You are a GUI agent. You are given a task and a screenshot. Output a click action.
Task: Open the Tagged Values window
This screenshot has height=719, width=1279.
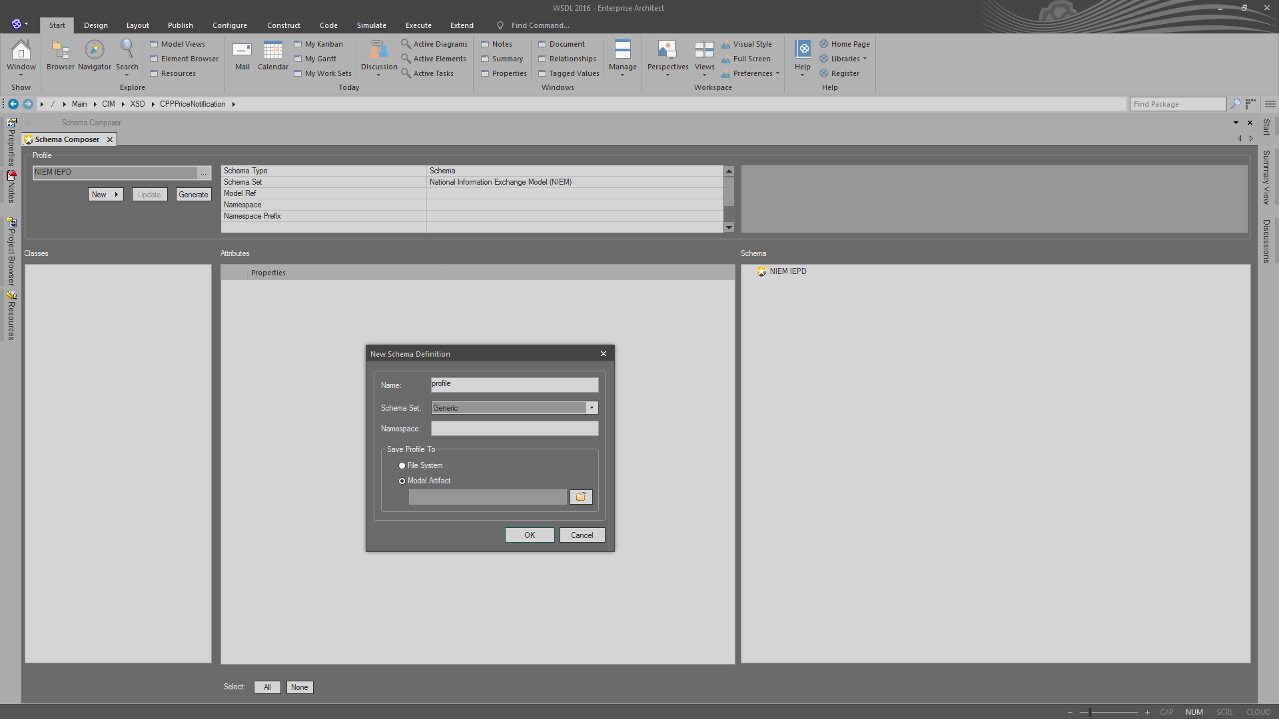click(x=568, y=73)
